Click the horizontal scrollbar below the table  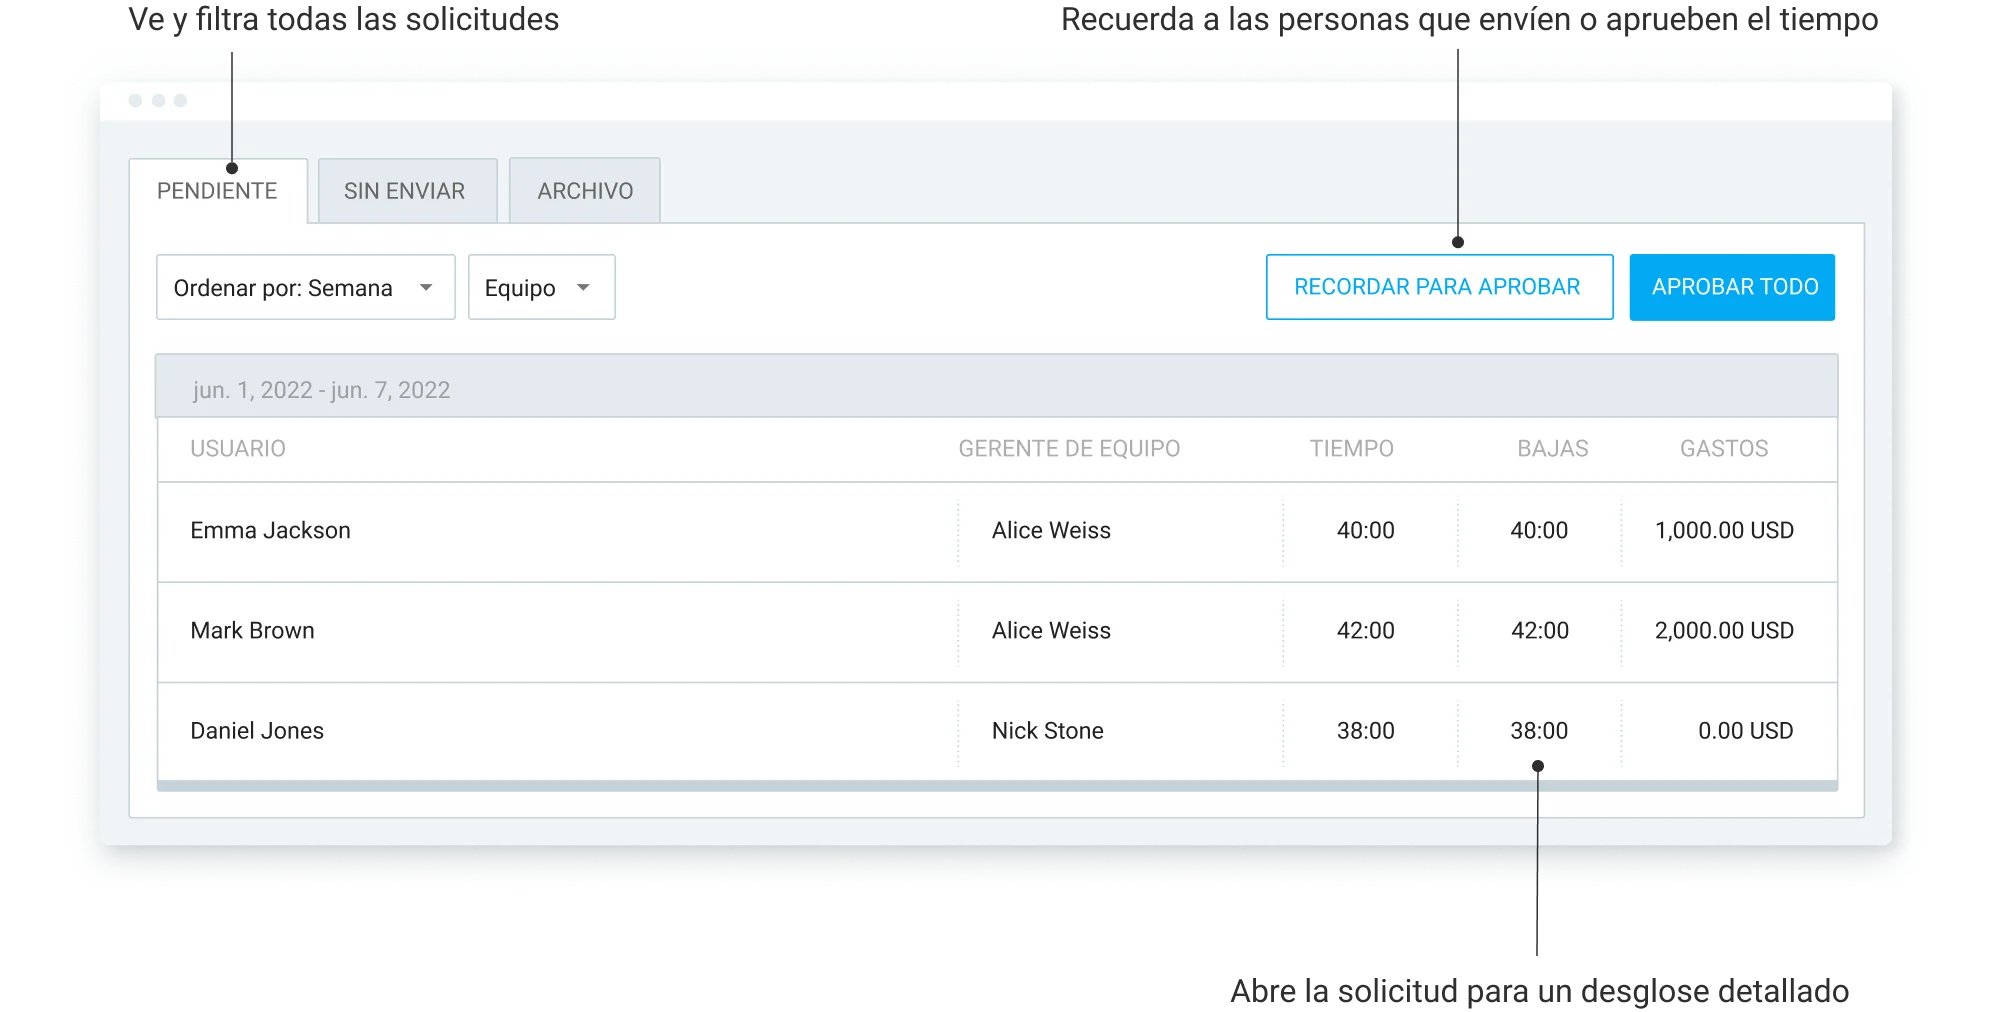point(996,786)
